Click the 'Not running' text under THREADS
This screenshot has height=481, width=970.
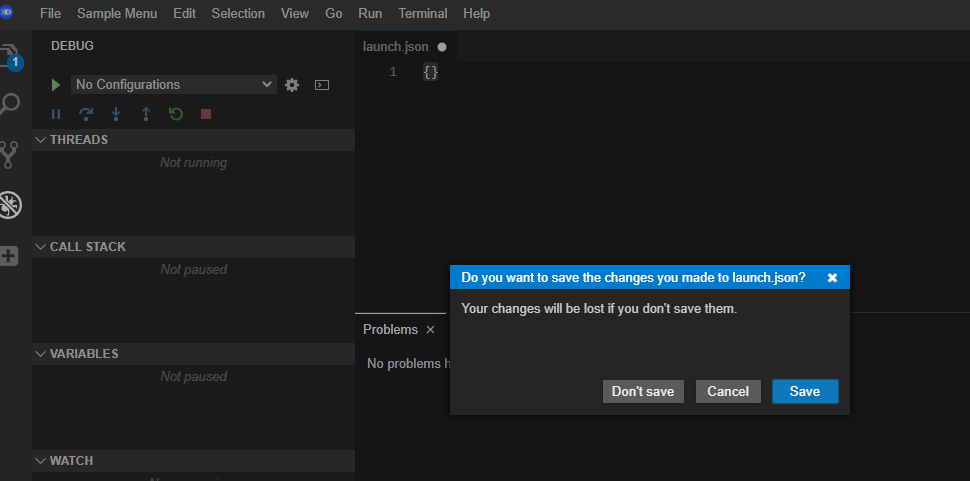(194, 163)
